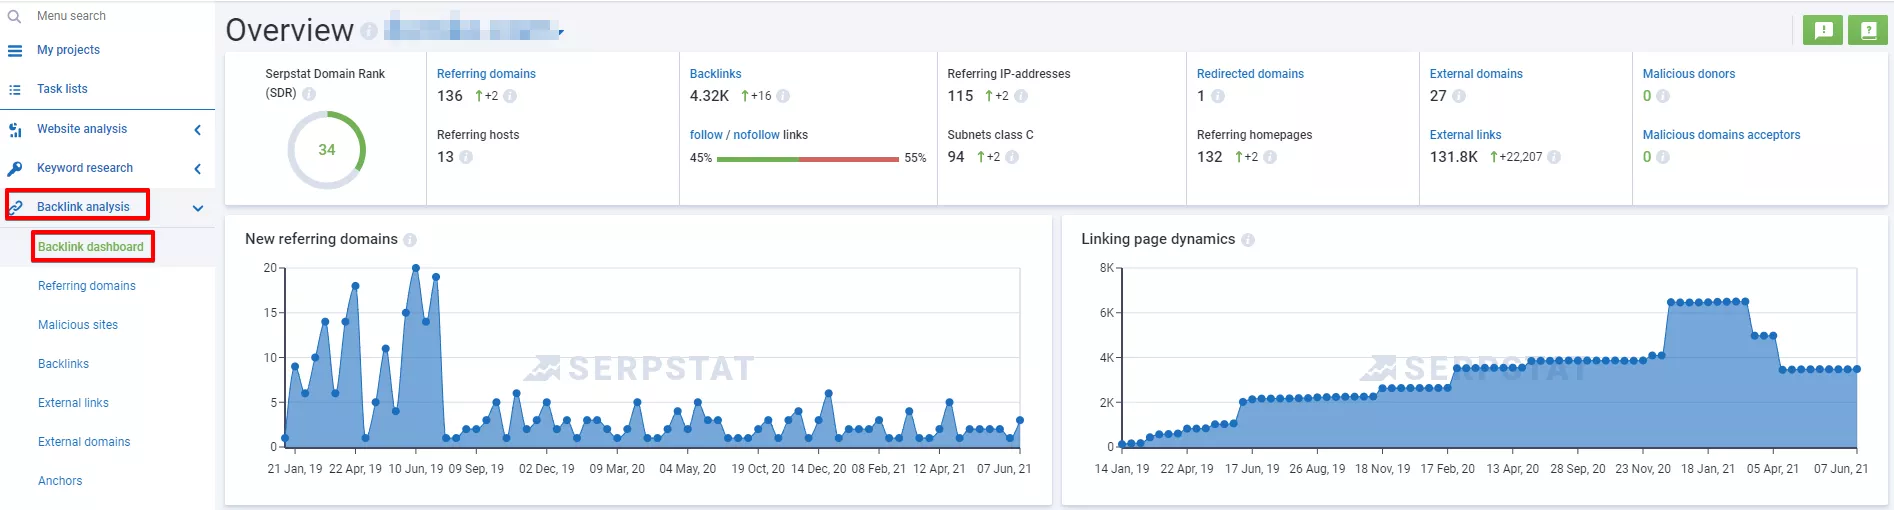Go to Backlinks in sidebar

coord(63,364)
